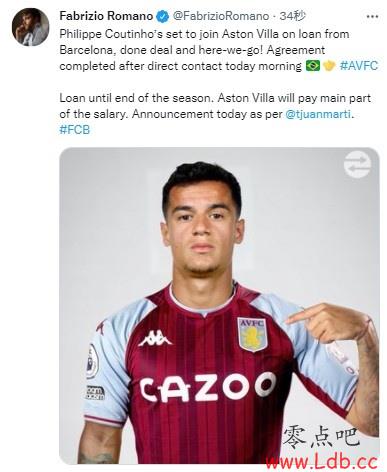Click the 34秒 tweet timestamp
Viewport: 387px width, 472px height.
pos(292,16)
